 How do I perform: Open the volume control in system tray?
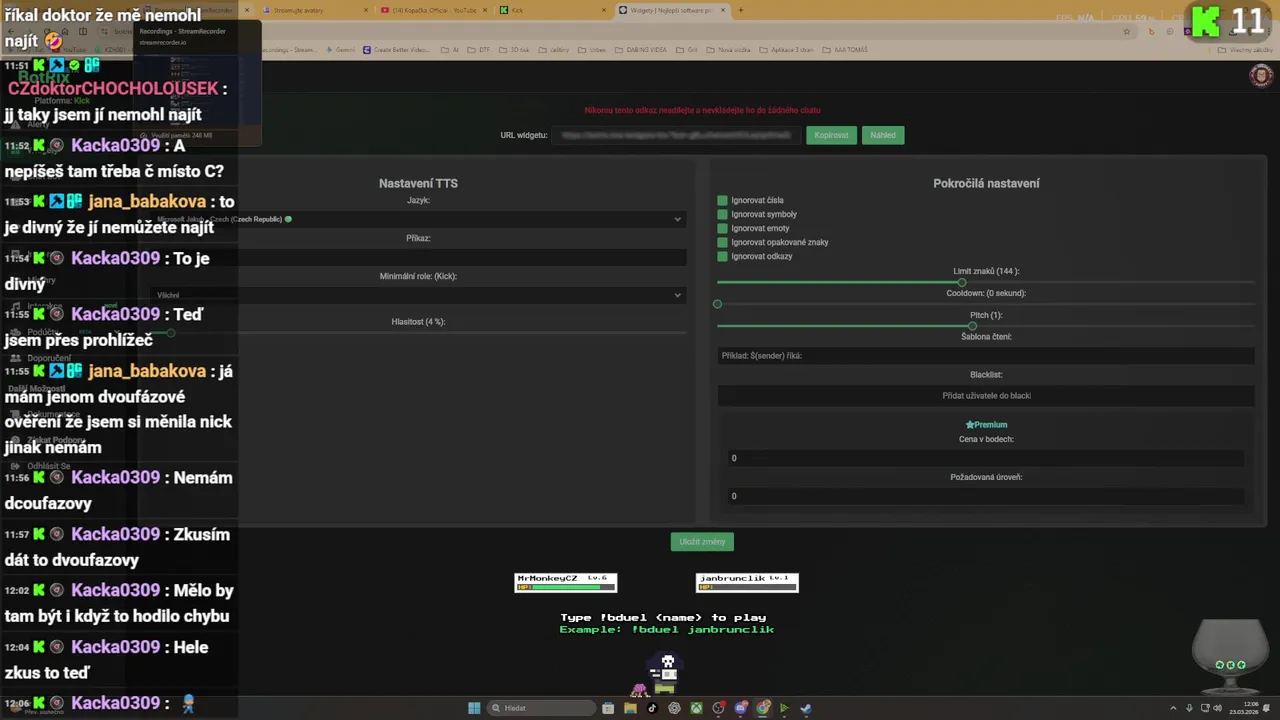tap(1217, 708)
